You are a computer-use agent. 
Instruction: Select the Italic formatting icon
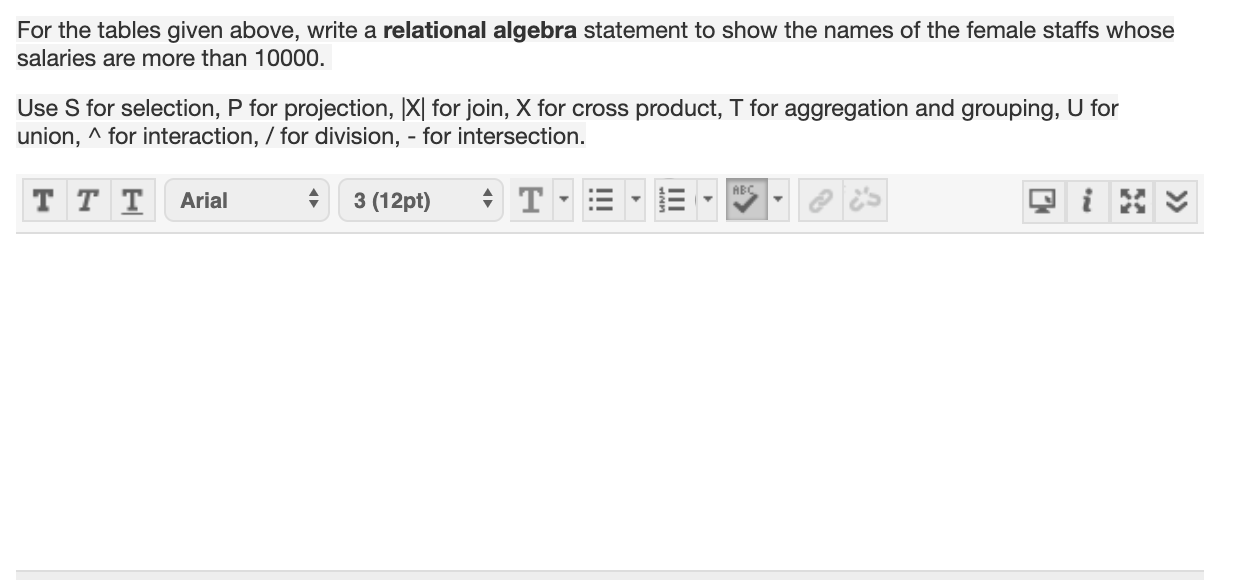pos(87,200)
